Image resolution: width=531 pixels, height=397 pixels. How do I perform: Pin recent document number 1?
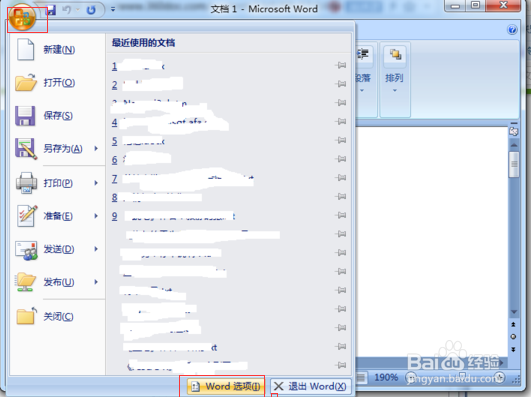tap(341, 65)
